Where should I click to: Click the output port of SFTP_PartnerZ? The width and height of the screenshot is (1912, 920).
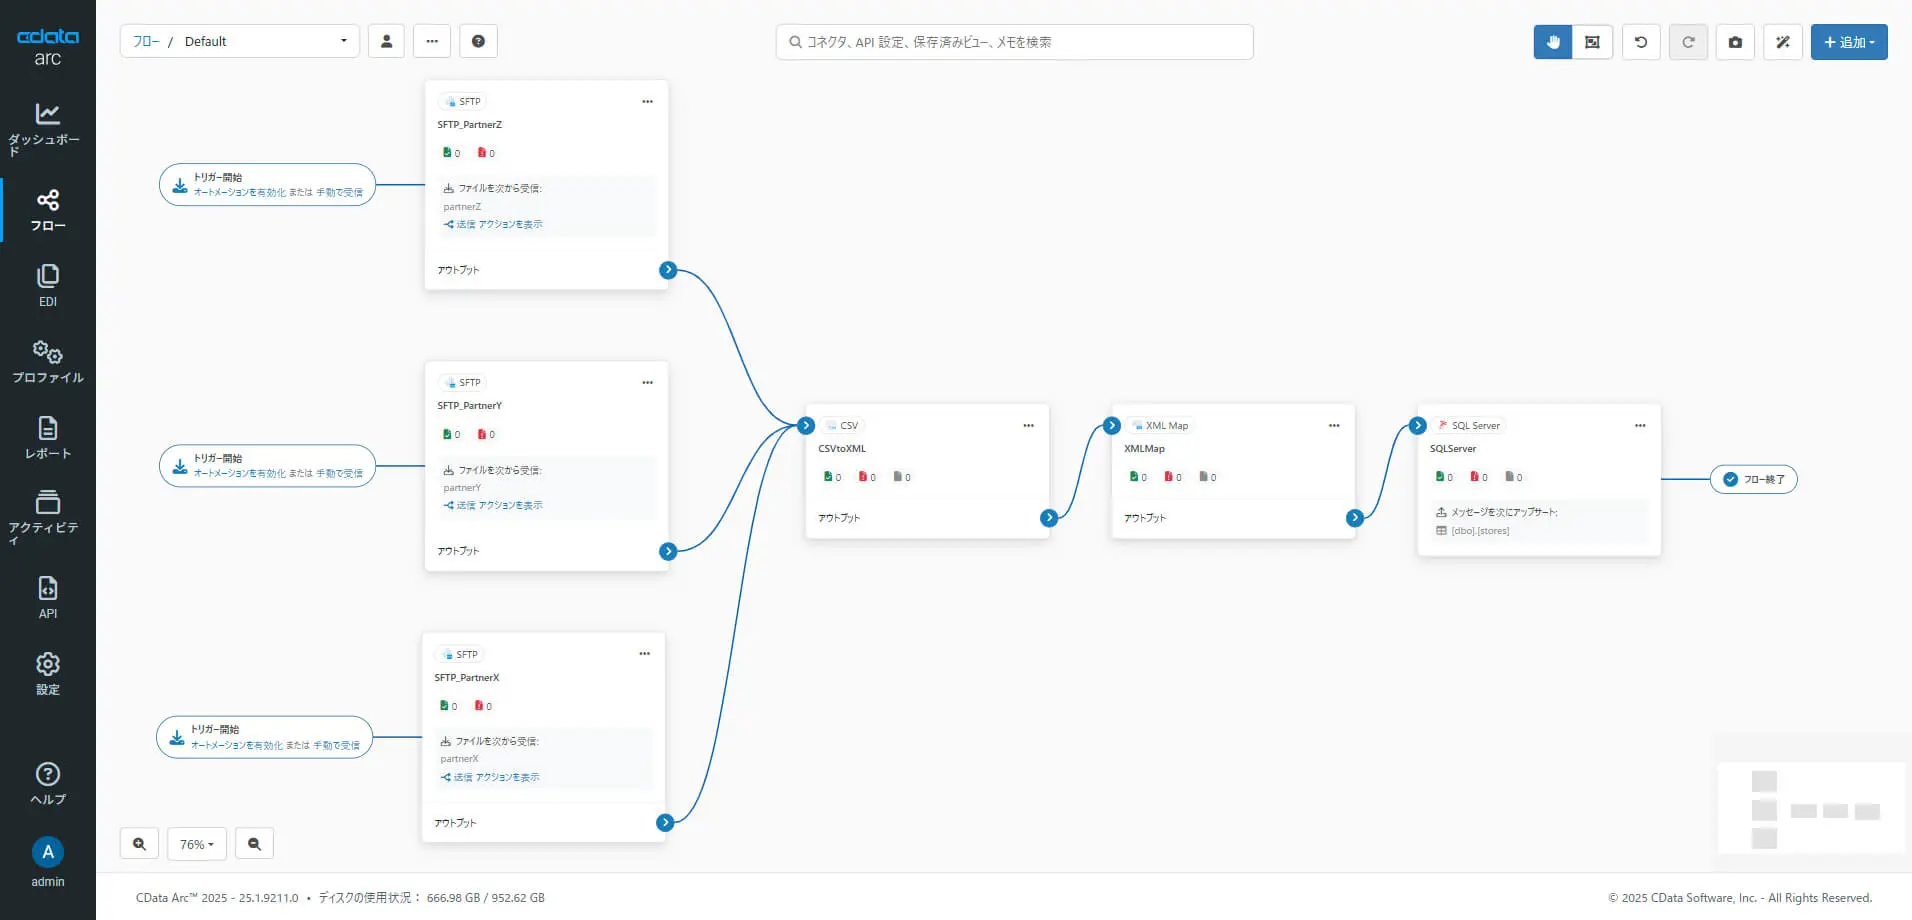click(x=668, y=270)
